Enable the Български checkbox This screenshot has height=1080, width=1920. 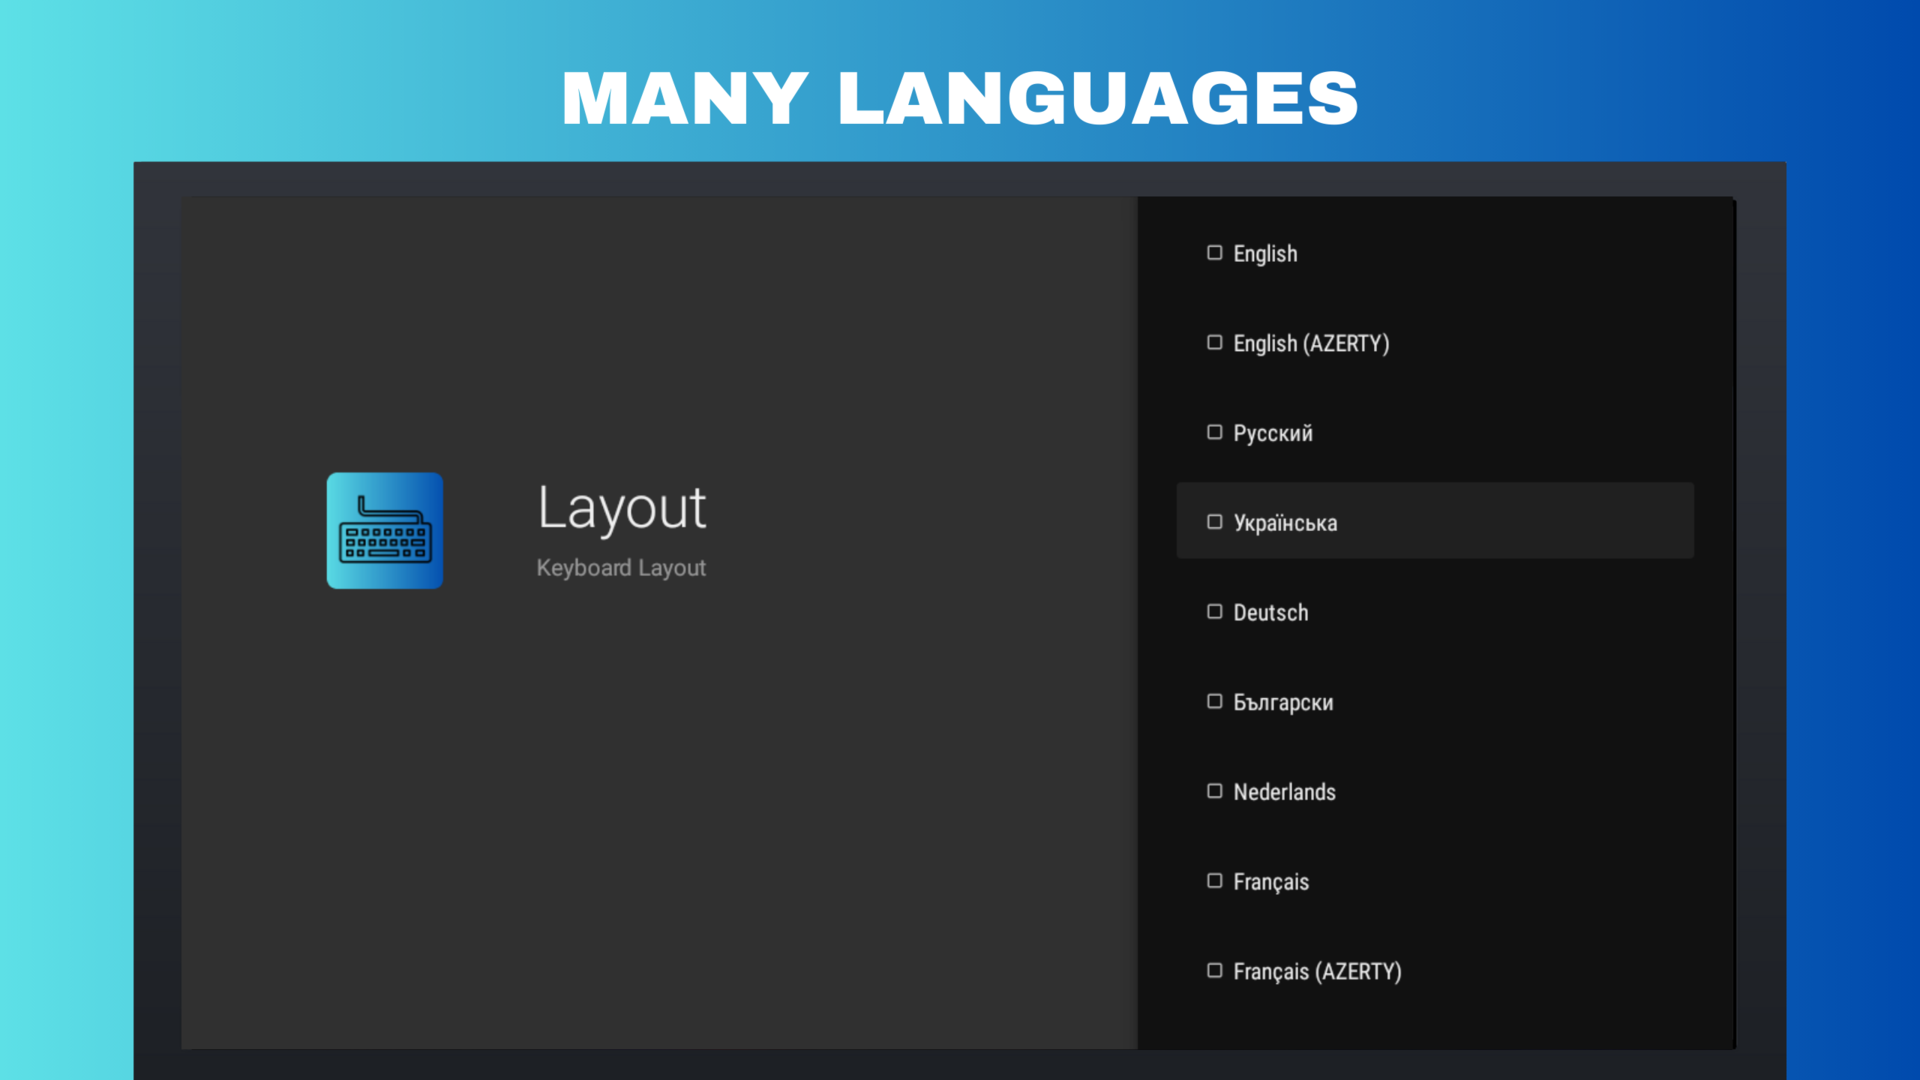pyautogui.click(x=1214, y=701)
